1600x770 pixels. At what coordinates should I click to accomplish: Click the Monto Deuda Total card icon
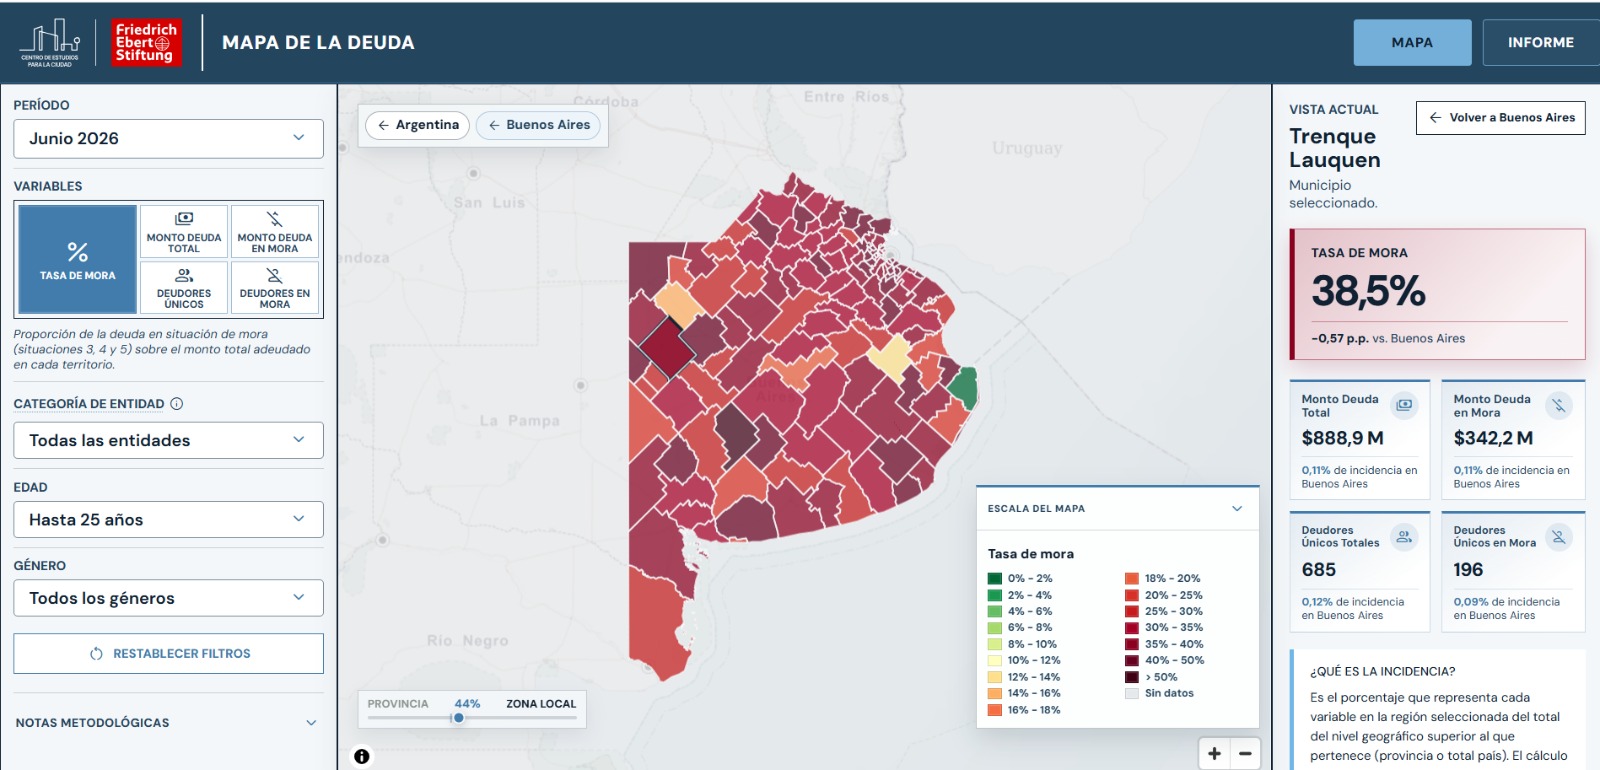tap(1404, 405)
